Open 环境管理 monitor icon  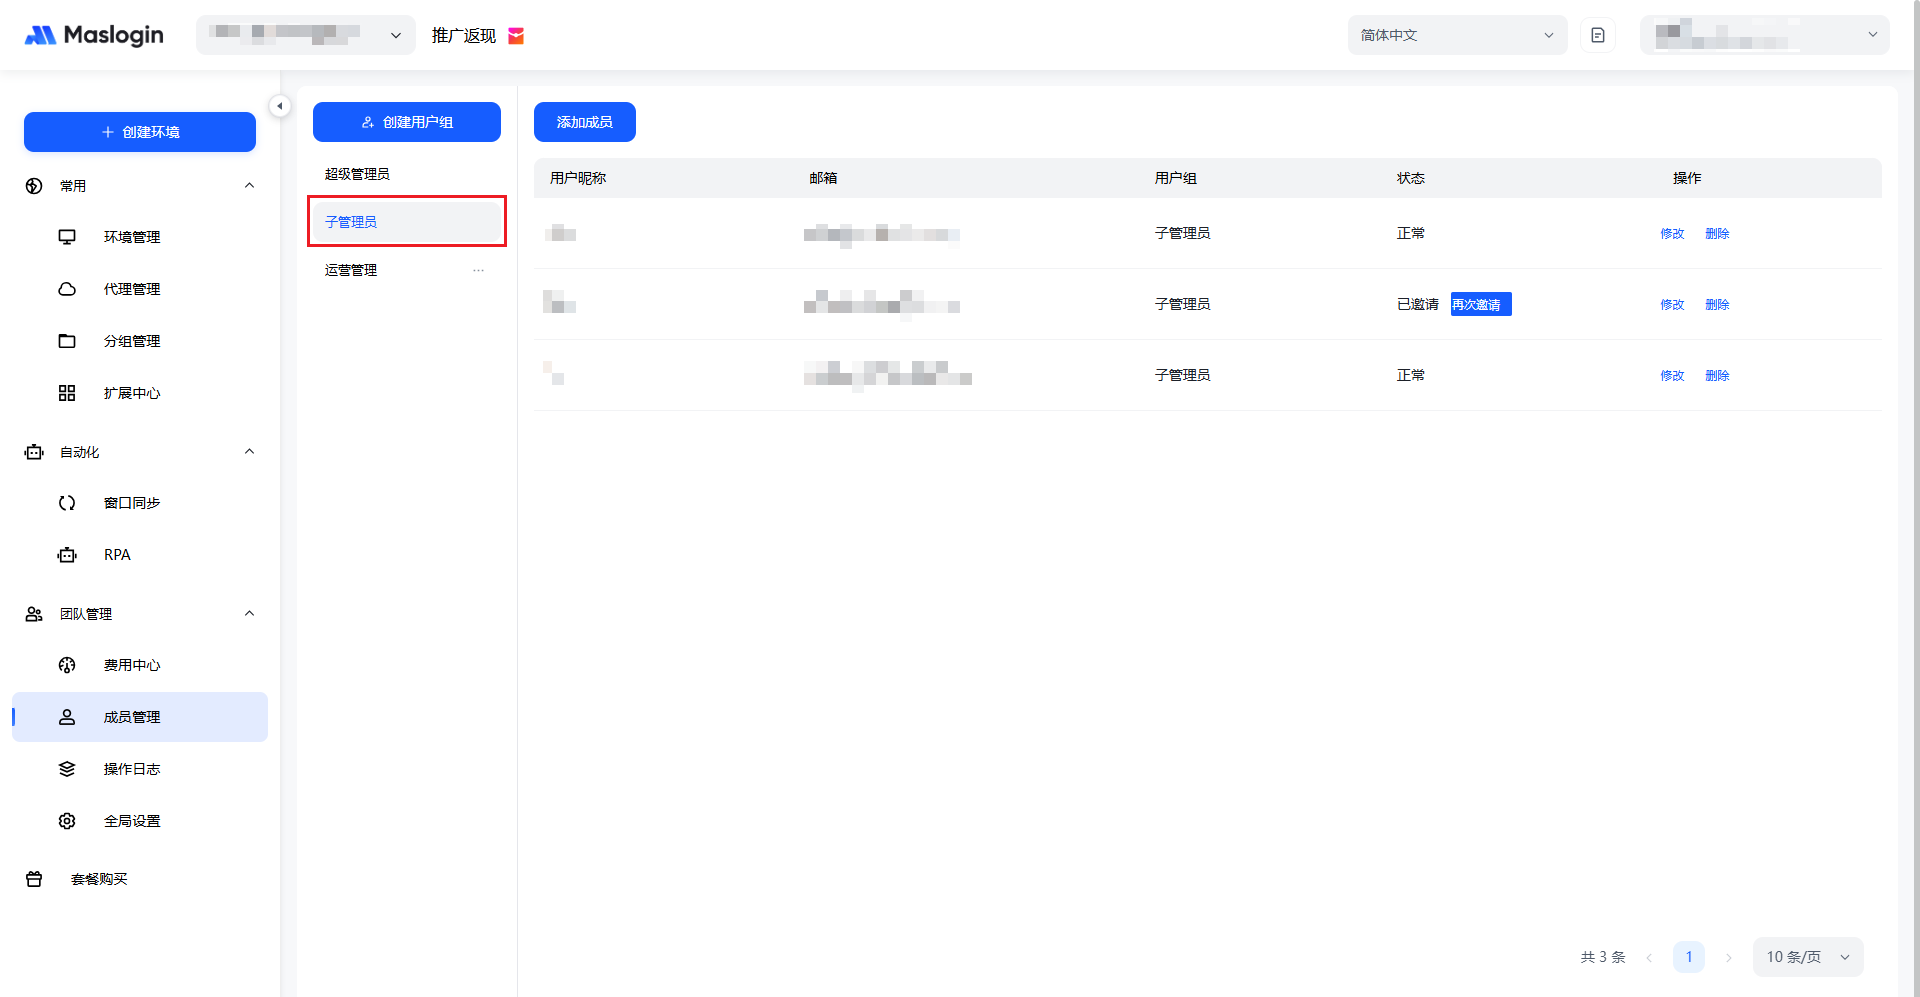67,237
